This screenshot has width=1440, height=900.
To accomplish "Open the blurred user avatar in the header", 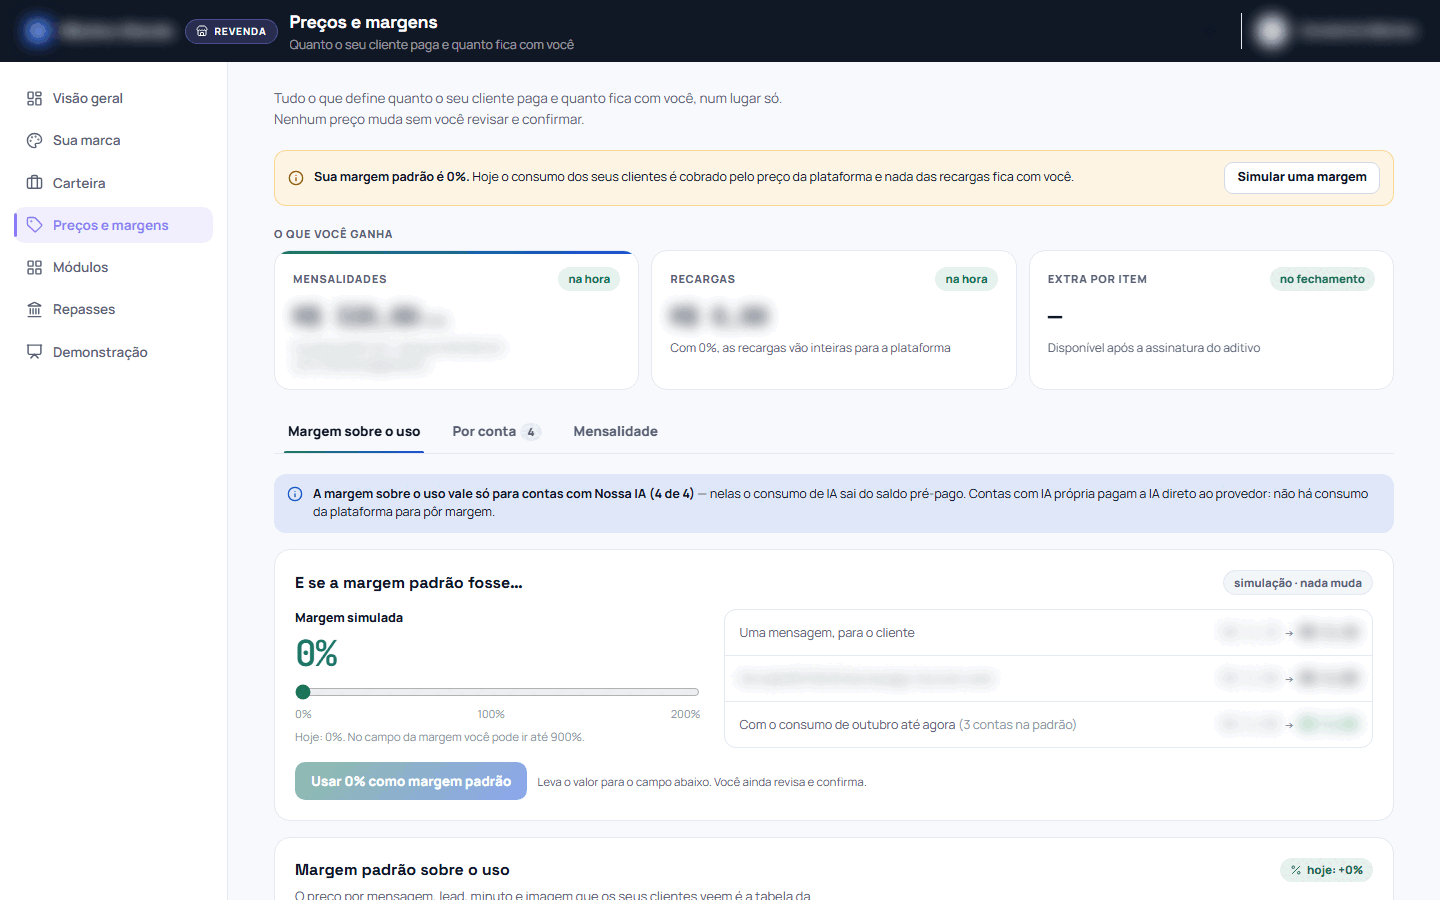I will point(1272,31).
